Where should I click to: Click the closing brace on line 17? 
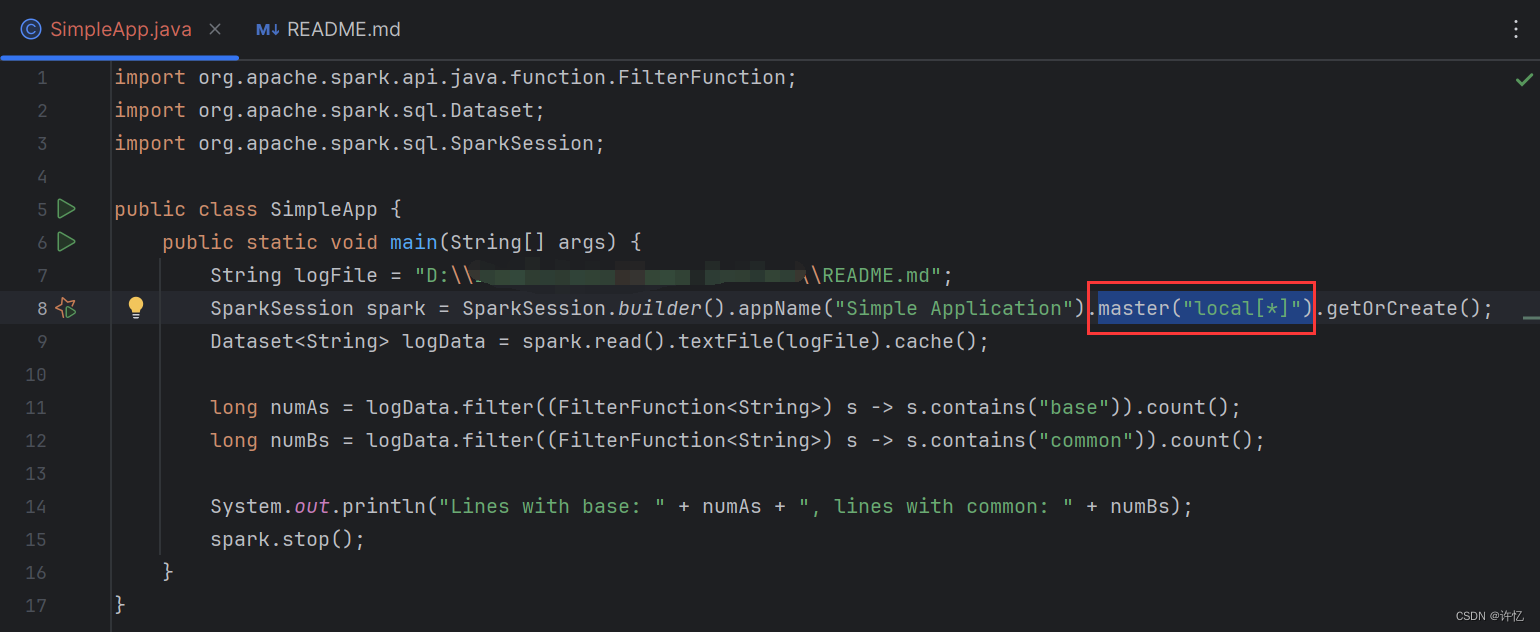(120, 605)
